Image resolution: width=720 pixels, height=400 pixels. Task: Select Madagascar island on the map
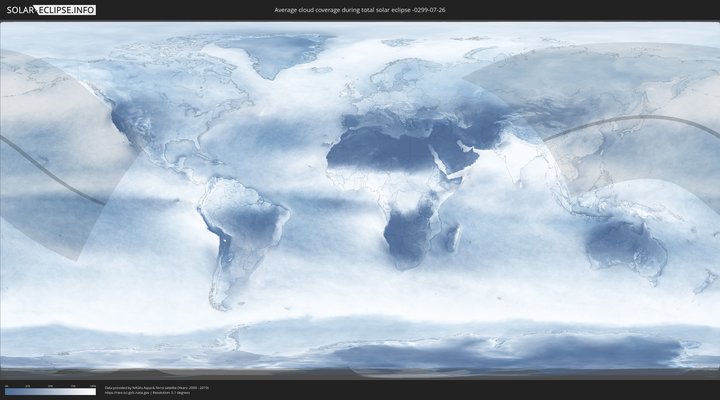456,237
